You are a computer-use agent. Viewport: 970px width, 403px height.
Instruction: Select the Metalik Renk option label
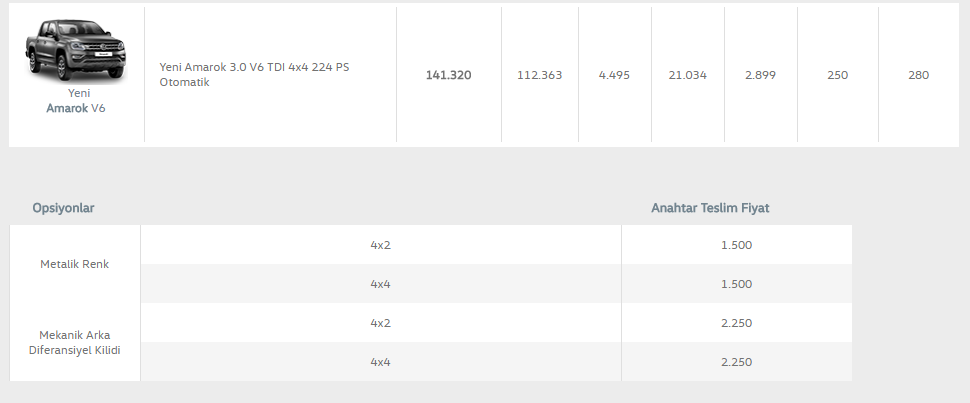pos(74,264)
